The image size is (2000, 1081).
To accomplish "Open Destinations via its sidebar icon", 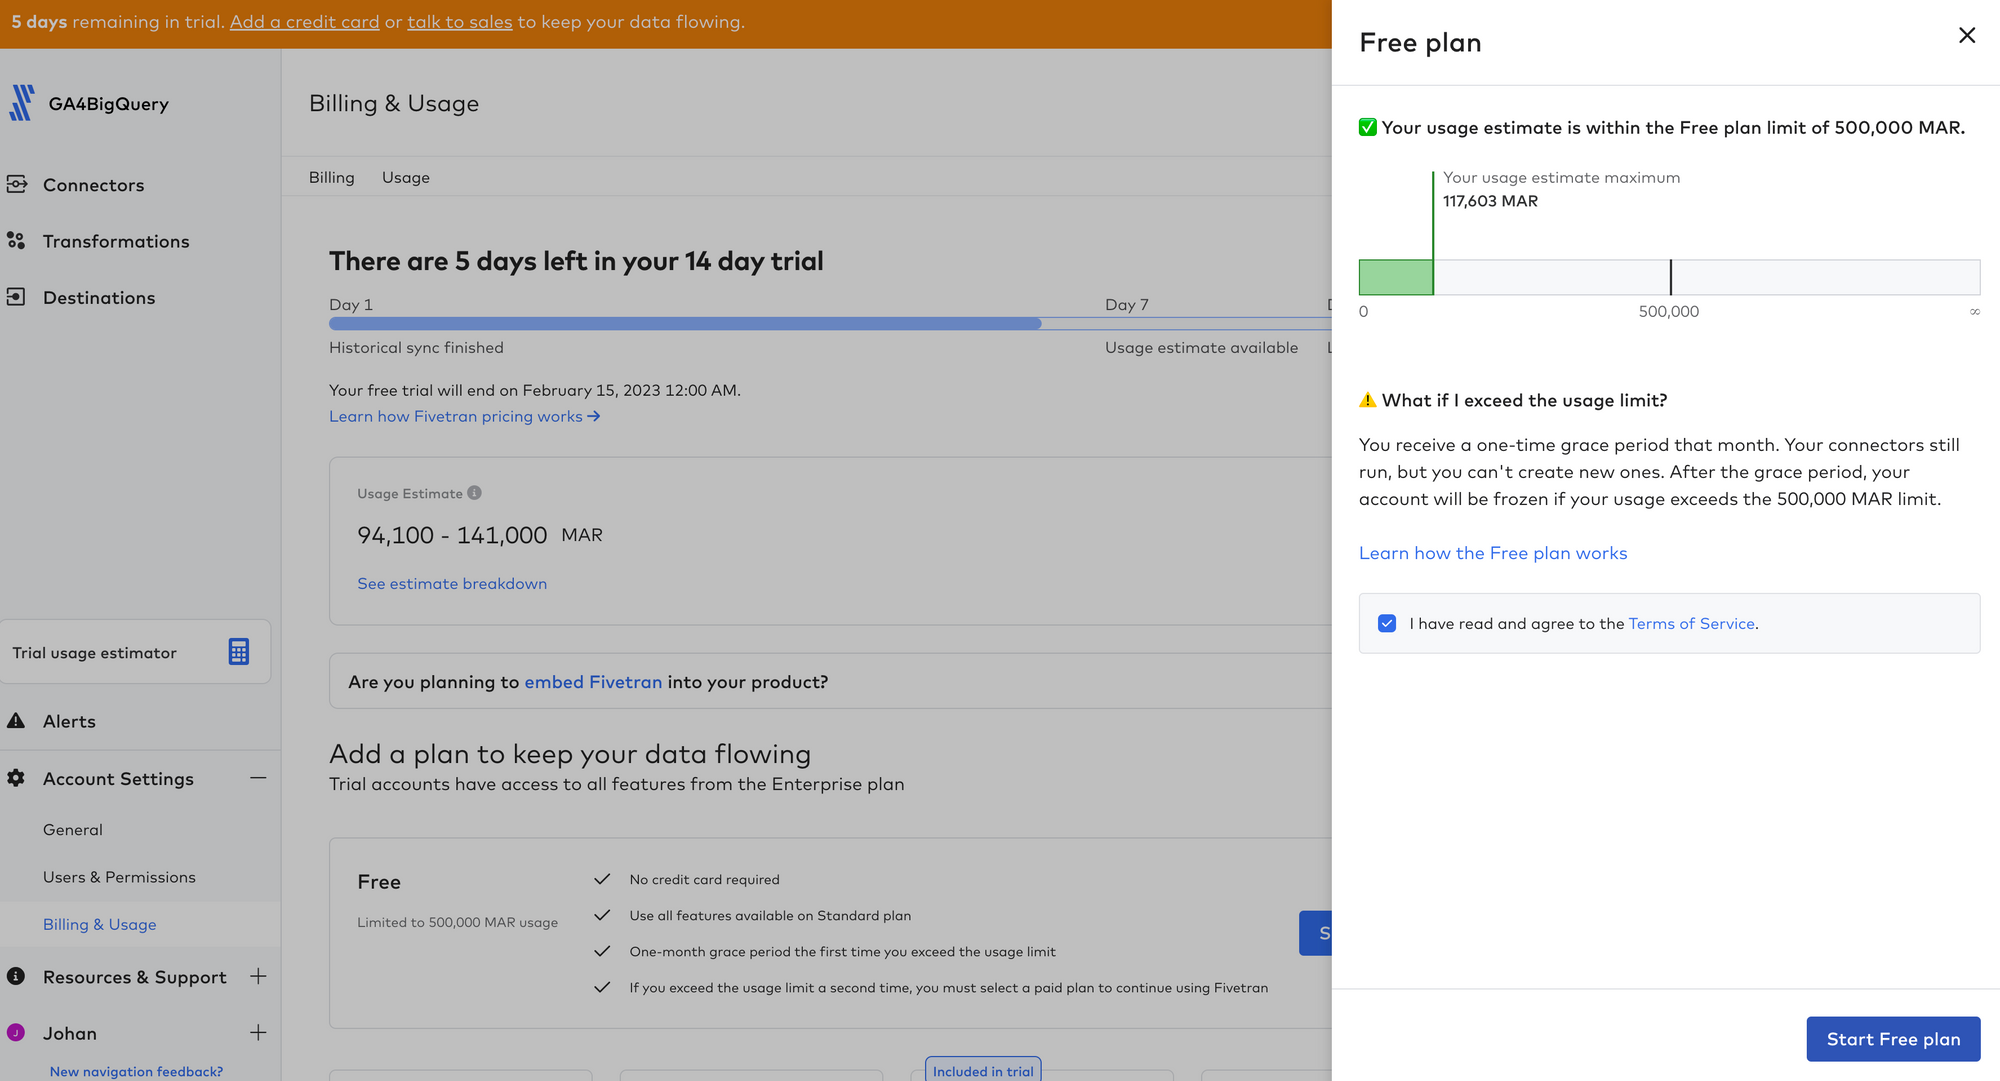I will point(16,297).
